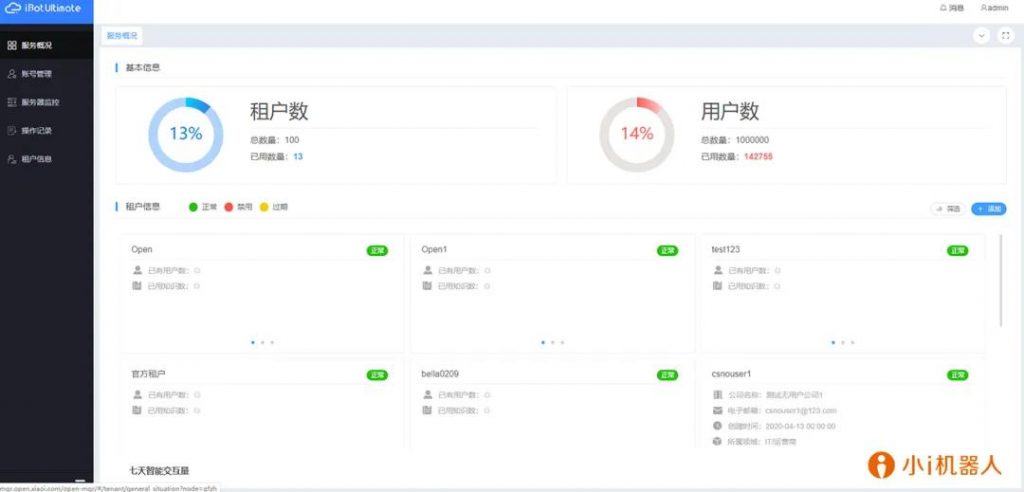Go to 账号管理 in the sidebar

(x=36, y=74)
